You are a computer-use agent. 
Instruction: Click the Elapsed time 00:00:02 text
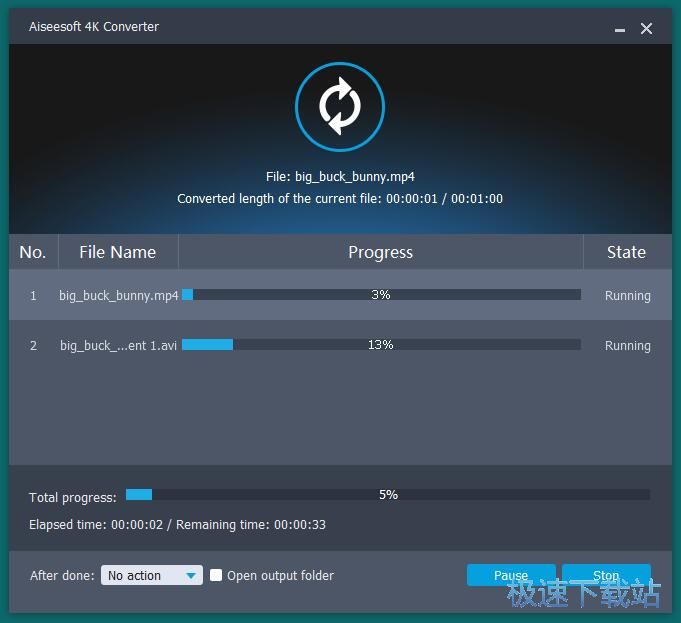pyautogui.click(x=96, y=525)
